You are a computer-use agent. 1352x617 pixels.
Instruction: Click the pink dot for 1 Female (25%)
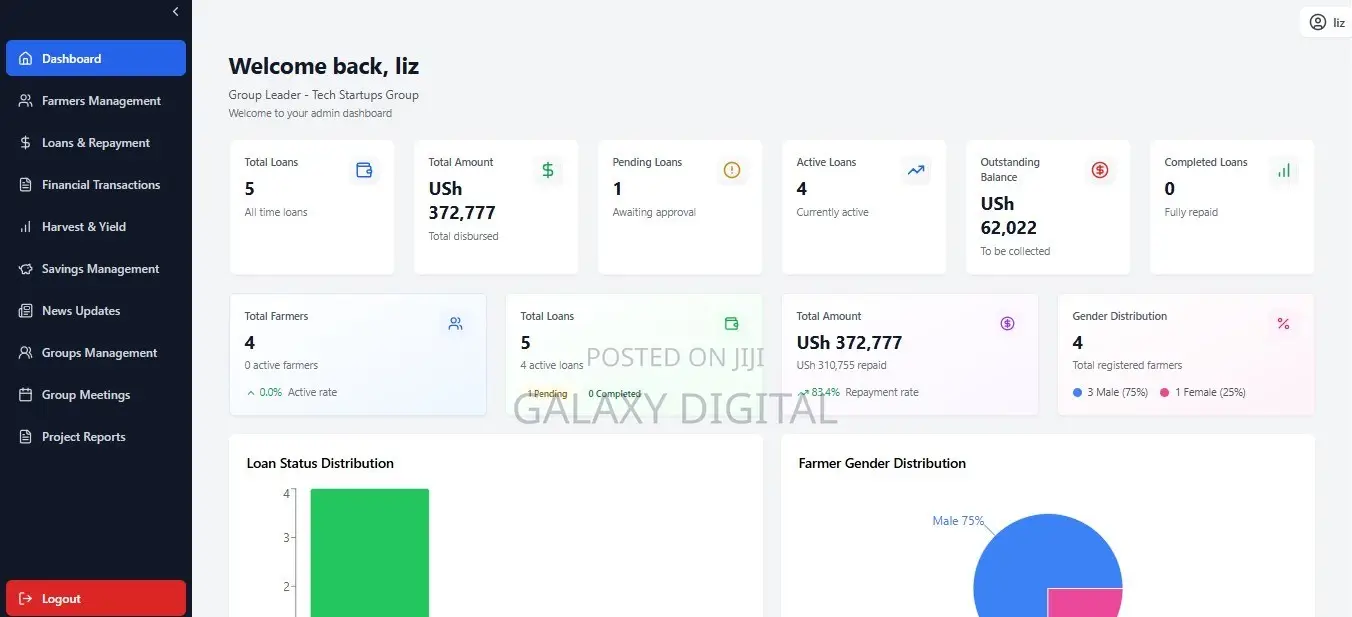pyautogui.click(x=1165, y=393)
